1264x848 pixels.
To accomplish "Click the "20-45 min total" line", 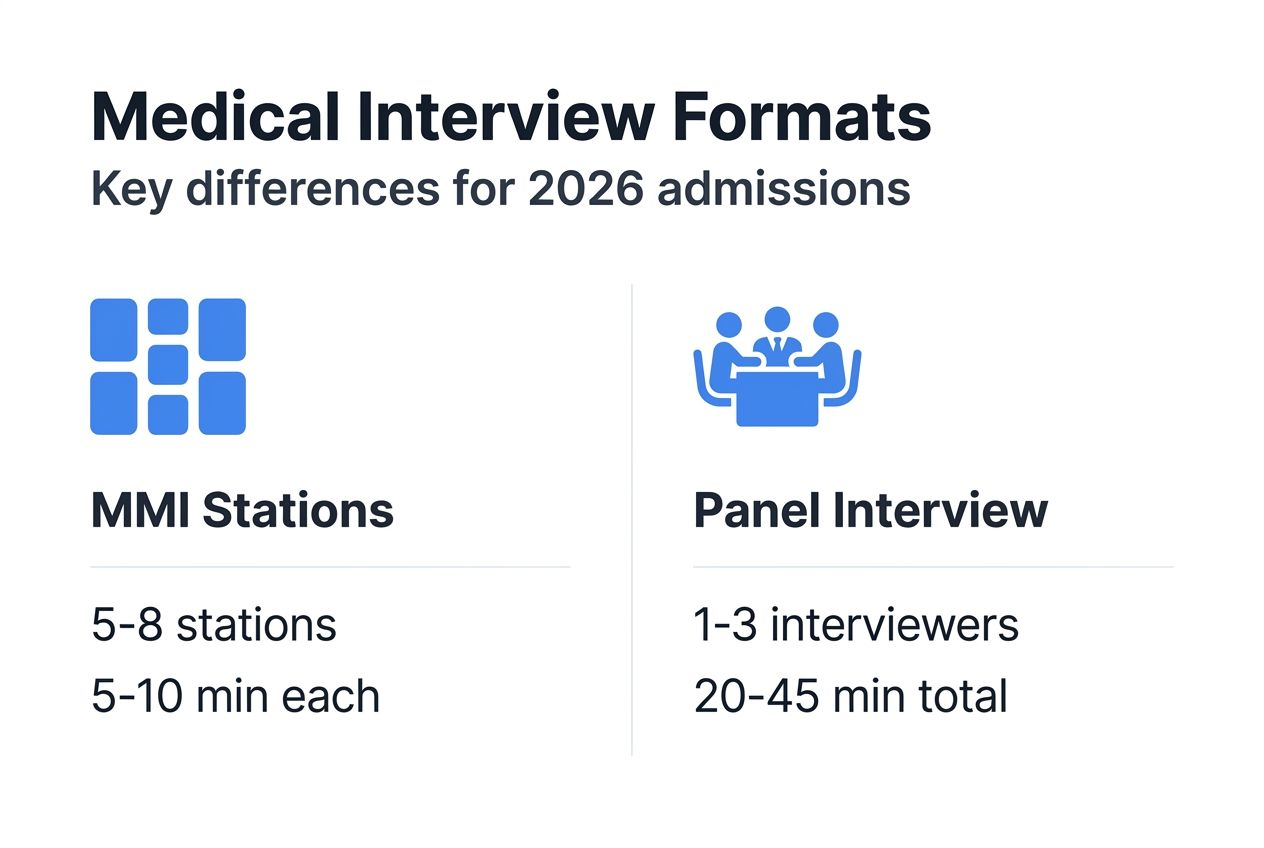I will click(x=850, y=696).
